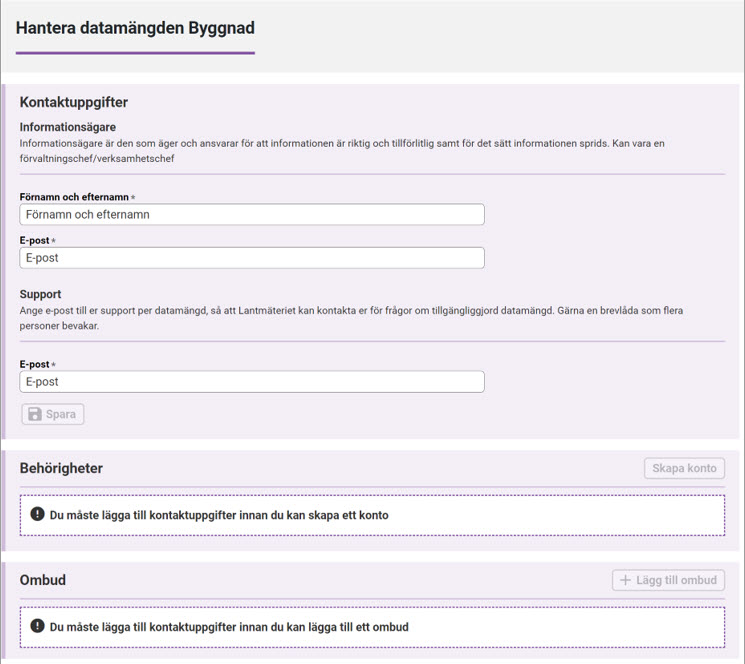This screenshot has height=664, width=745.
Task: Focus the Förnamn och efternamn input field
Action: [x=252, y=215]
